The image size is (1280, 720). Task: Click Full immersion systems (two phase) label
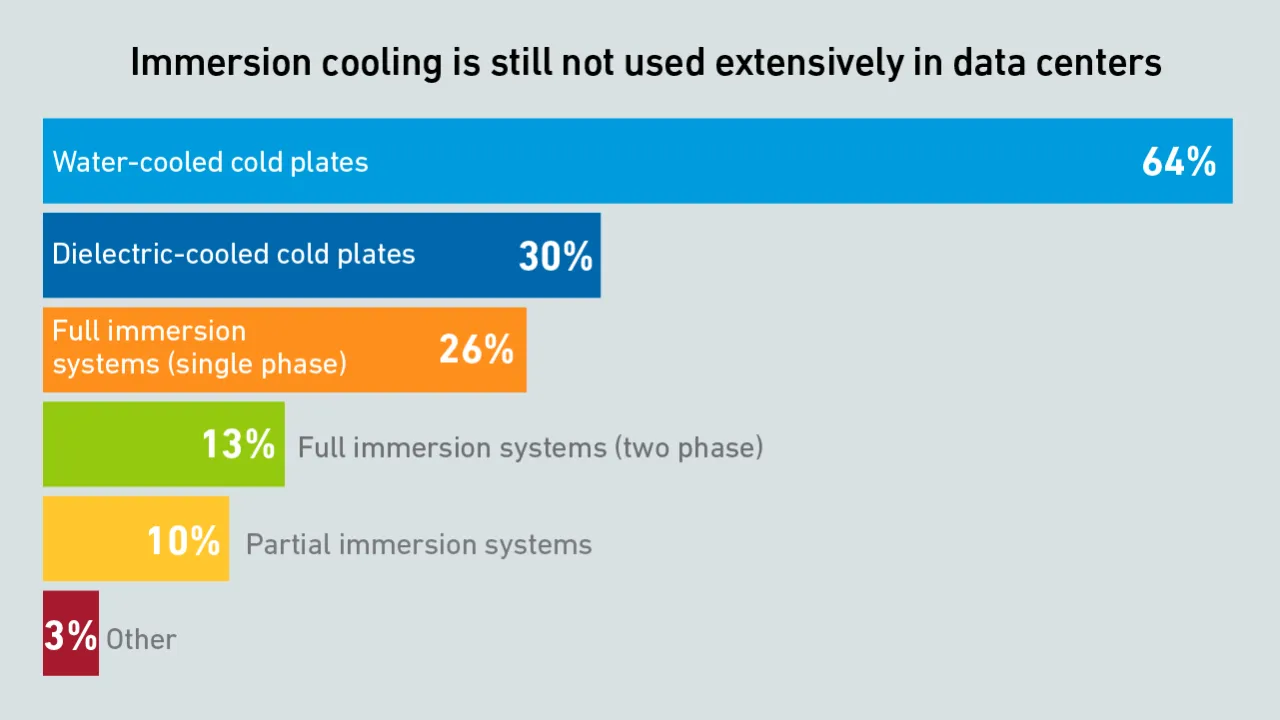pos(530,447)
